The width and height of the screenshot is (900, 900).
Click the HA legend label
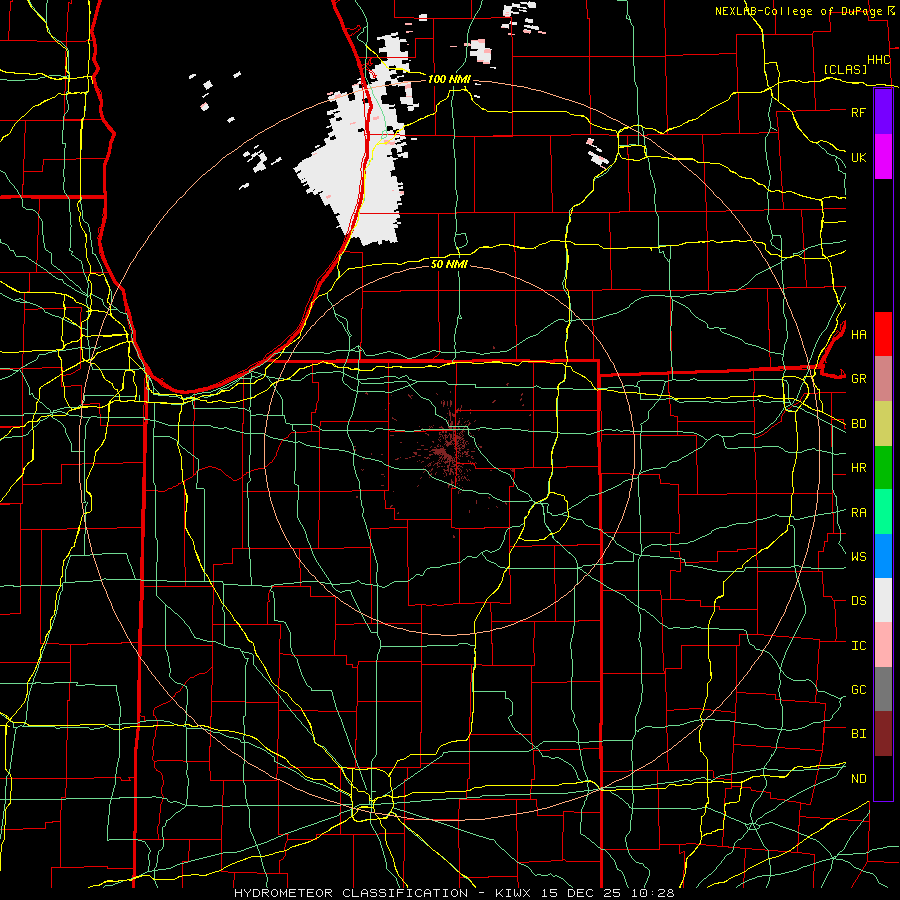coord(858,334)
